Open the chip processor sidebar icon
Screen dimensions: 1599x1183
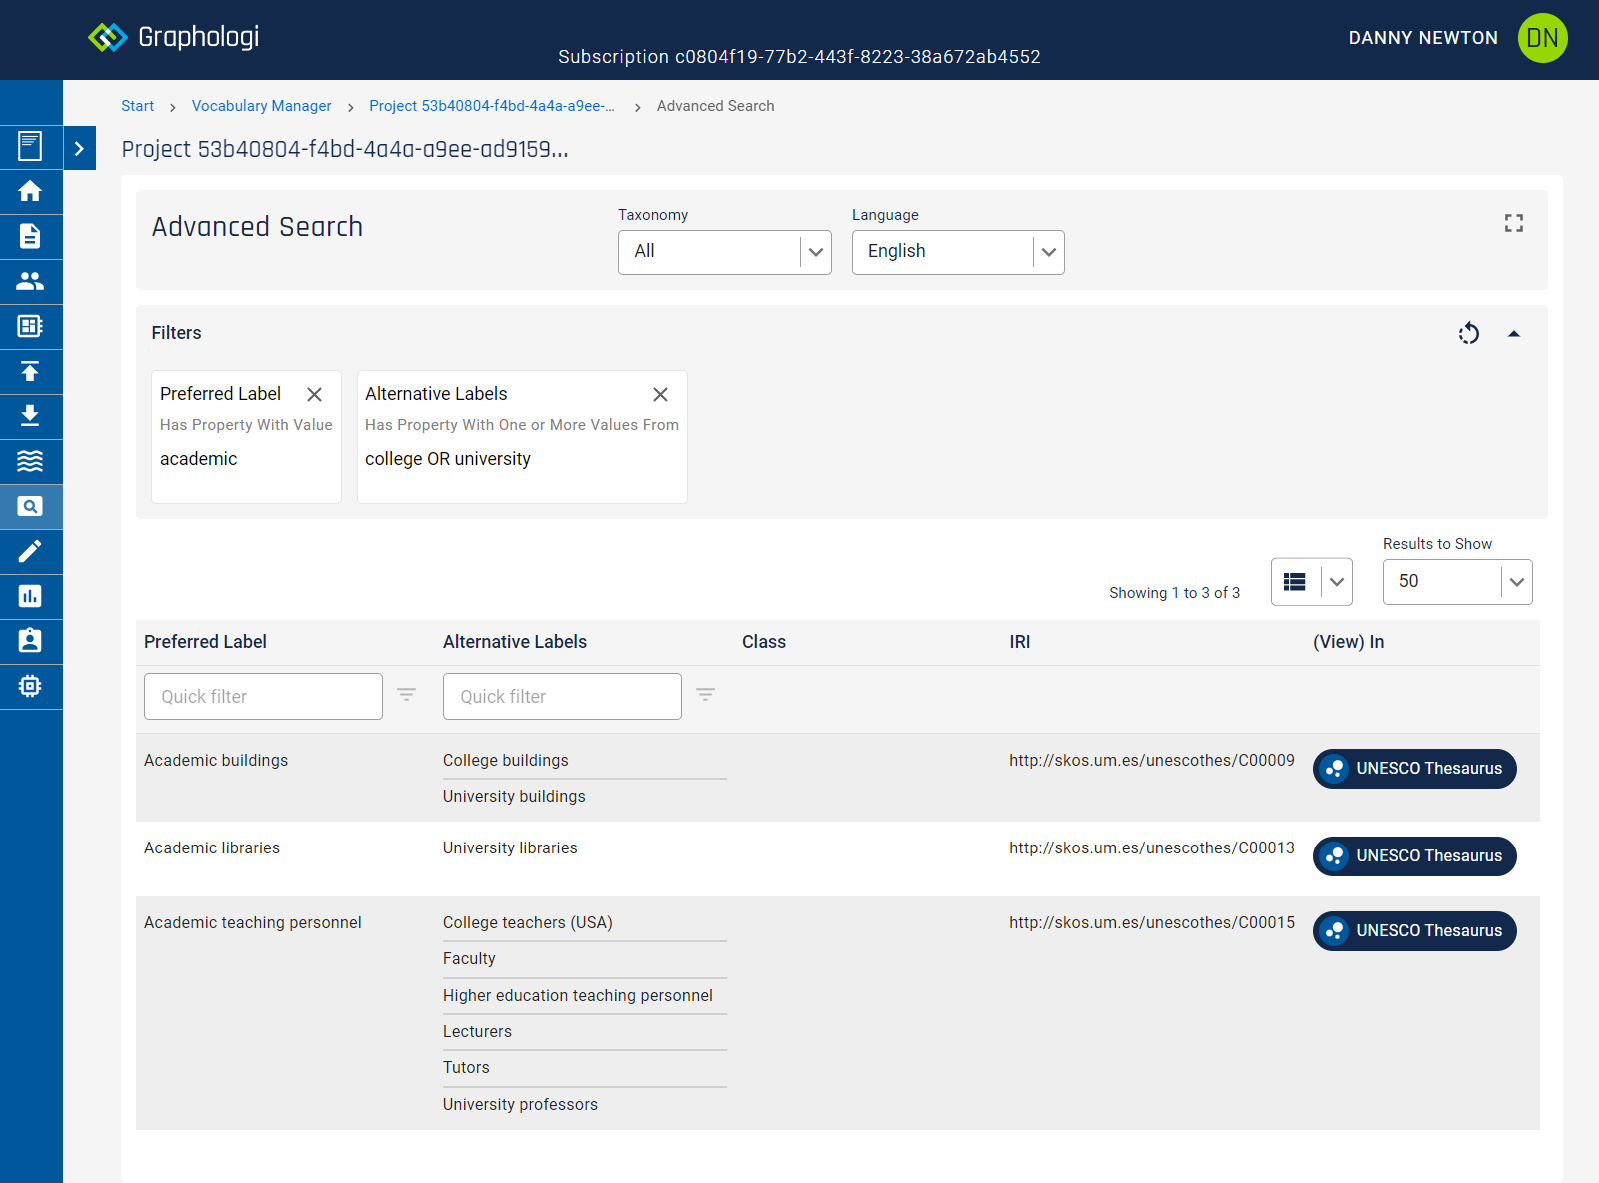(30, 686)
